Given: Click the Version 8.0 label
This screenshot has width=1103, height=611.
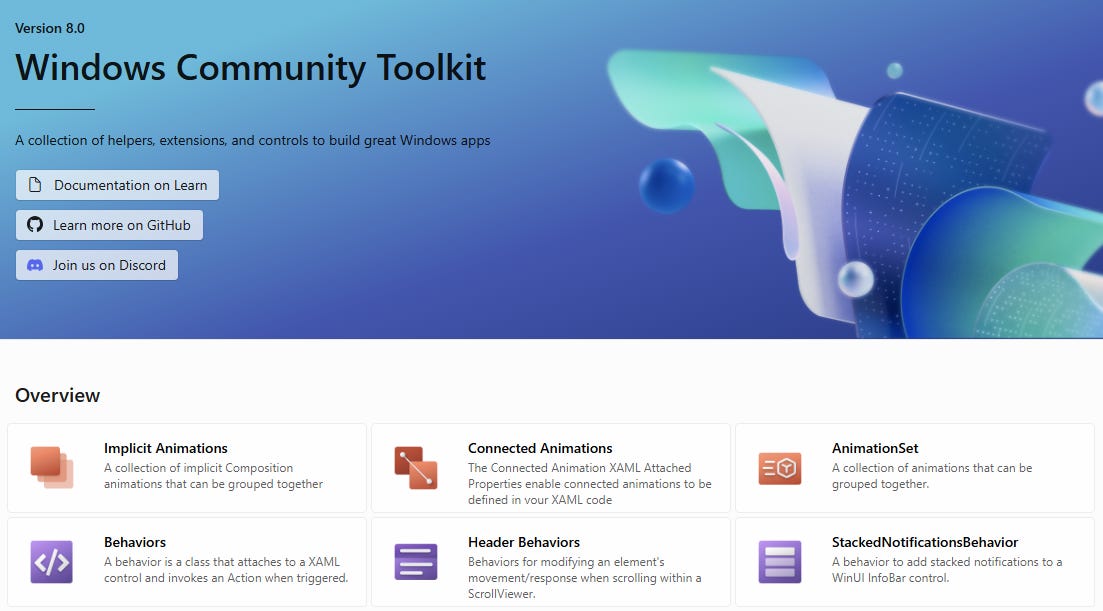Looking at the screenshot, I should click(x=50, y=28).
